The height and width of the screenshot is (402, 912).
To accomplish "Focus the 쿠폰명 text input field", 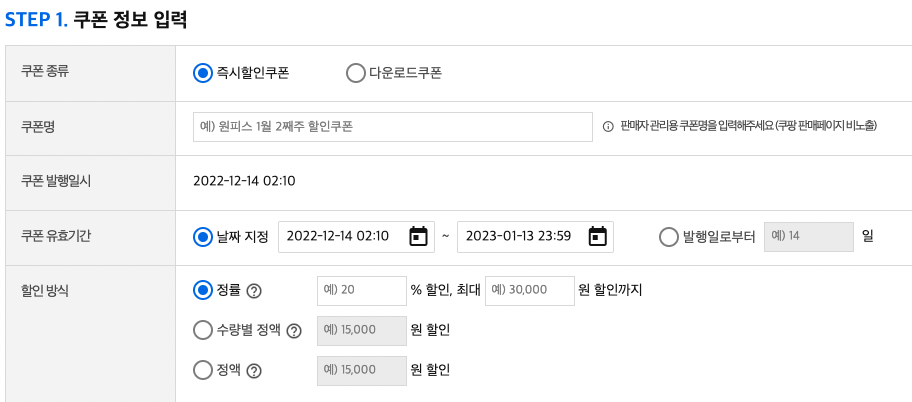I will pyautogui.click(x=393, y=127).
